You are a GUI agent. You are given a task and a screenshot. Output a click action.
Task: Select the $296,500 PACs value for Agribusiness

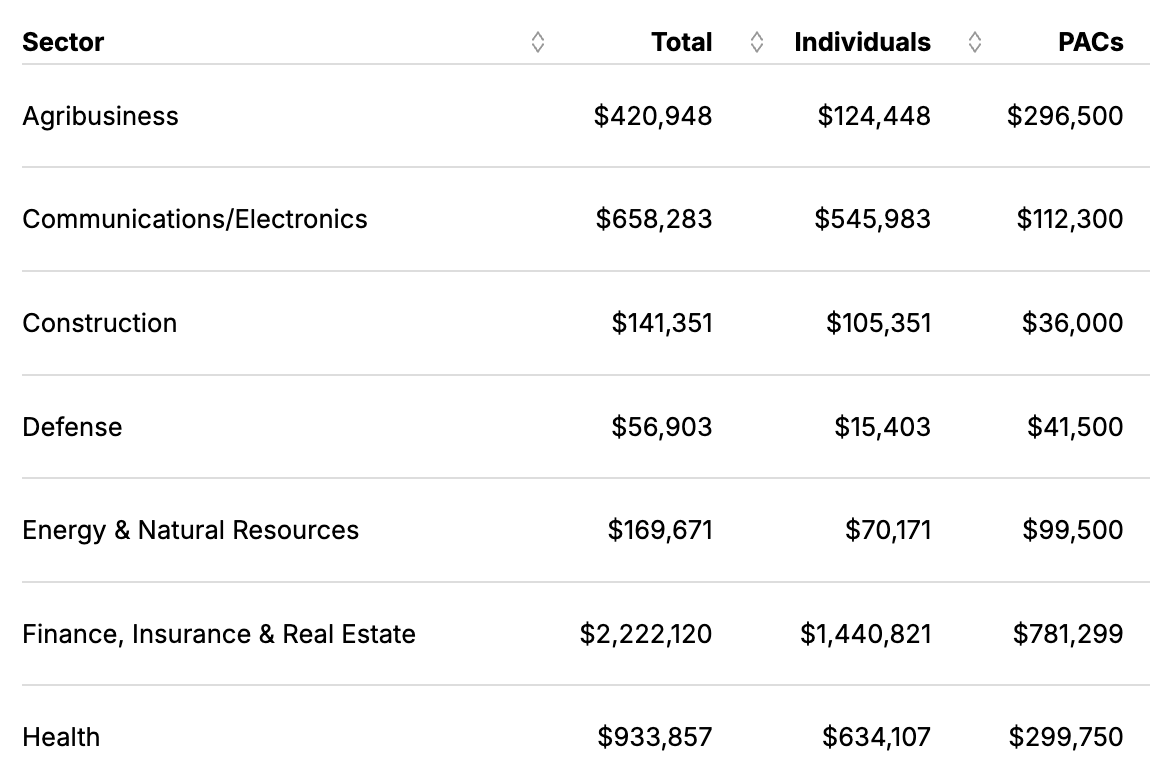point(1065,116)
